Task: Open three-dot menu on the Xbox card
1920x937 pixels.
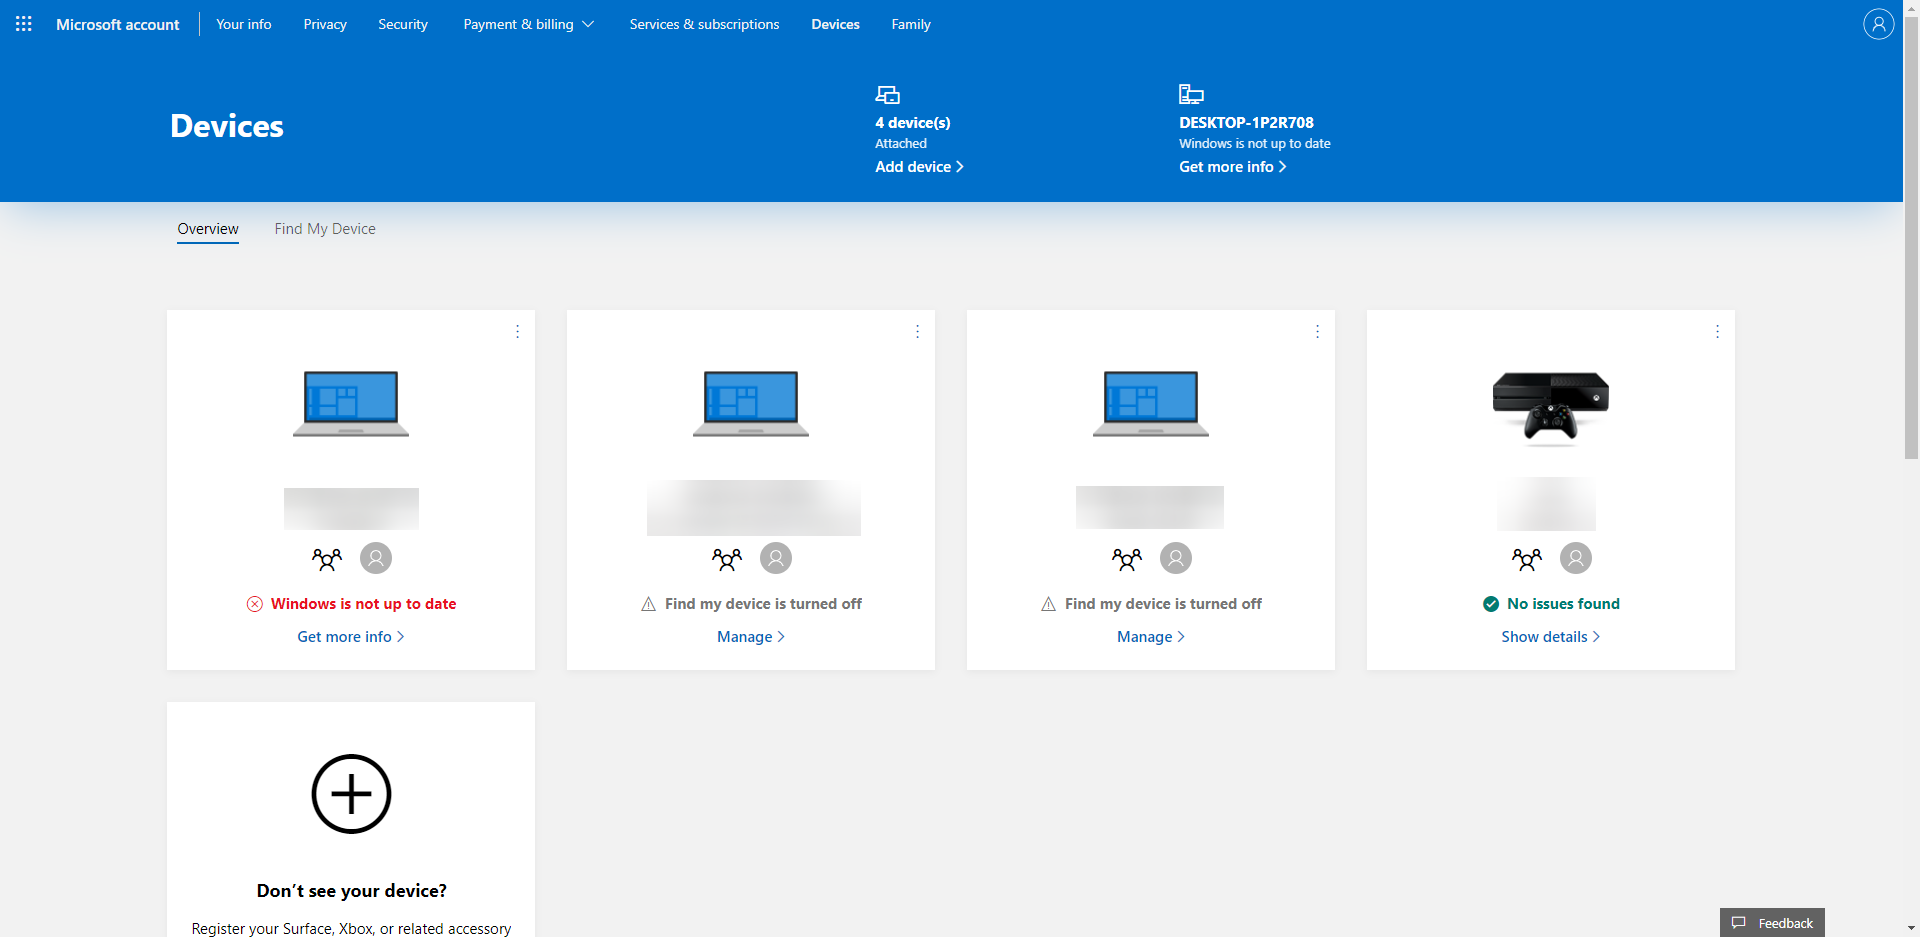Action: point(1717,332)
